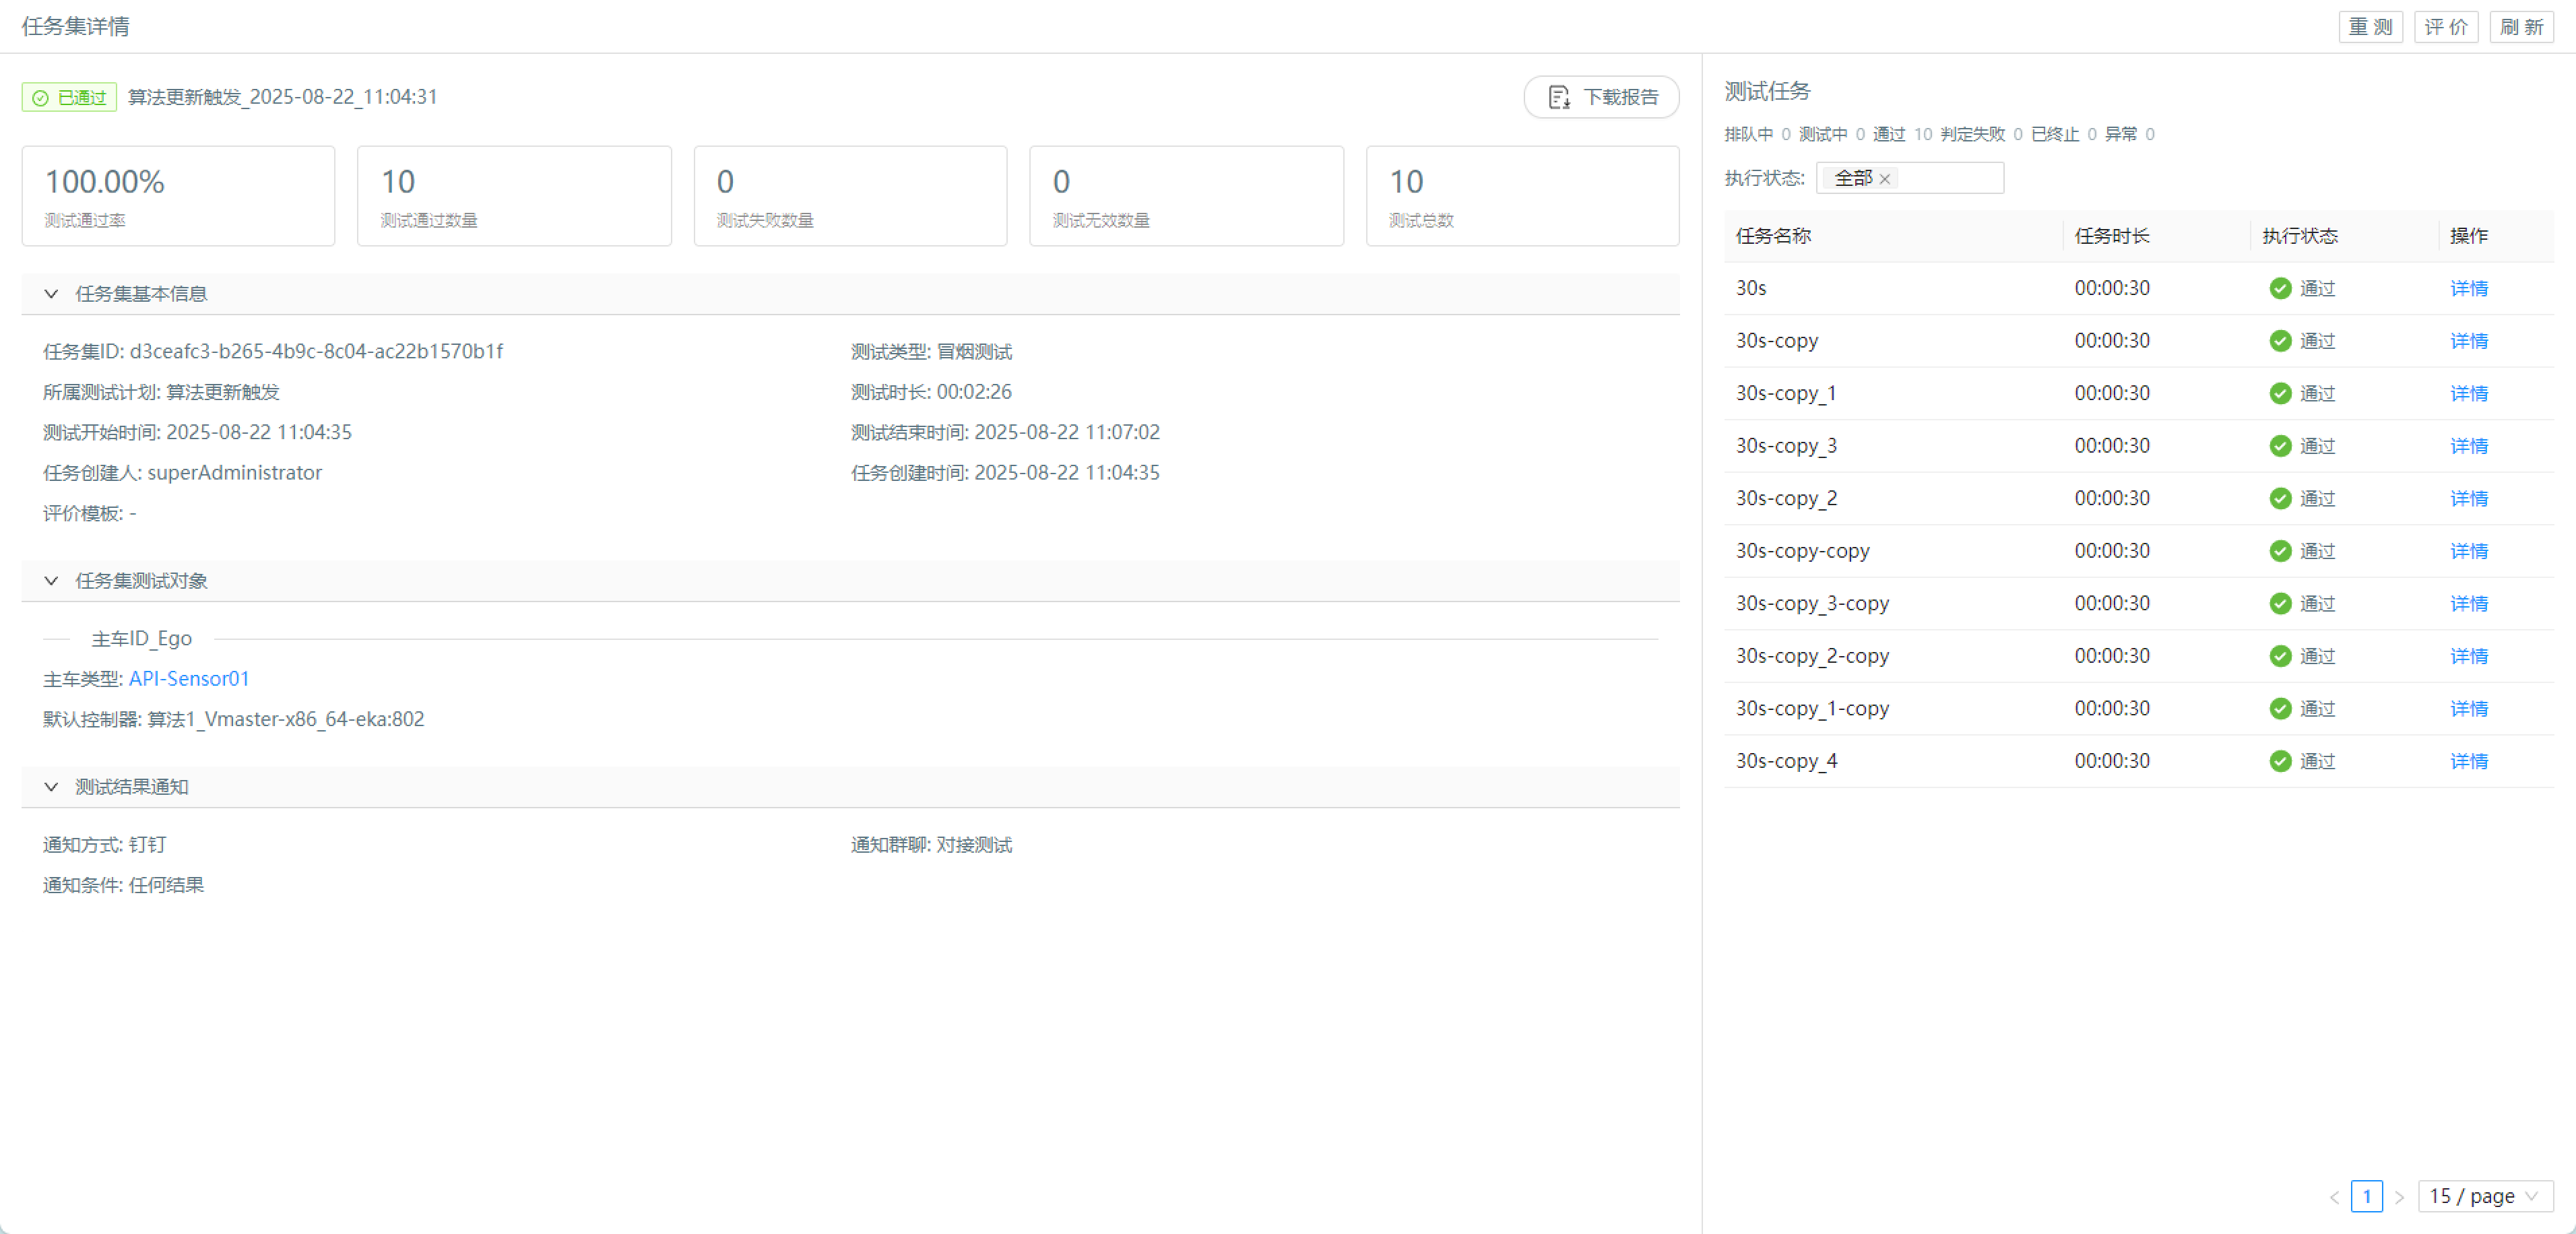Open 详情 for task 30s-copy_1
Screen dimensions: 2576x1234
click(2468, 394)
